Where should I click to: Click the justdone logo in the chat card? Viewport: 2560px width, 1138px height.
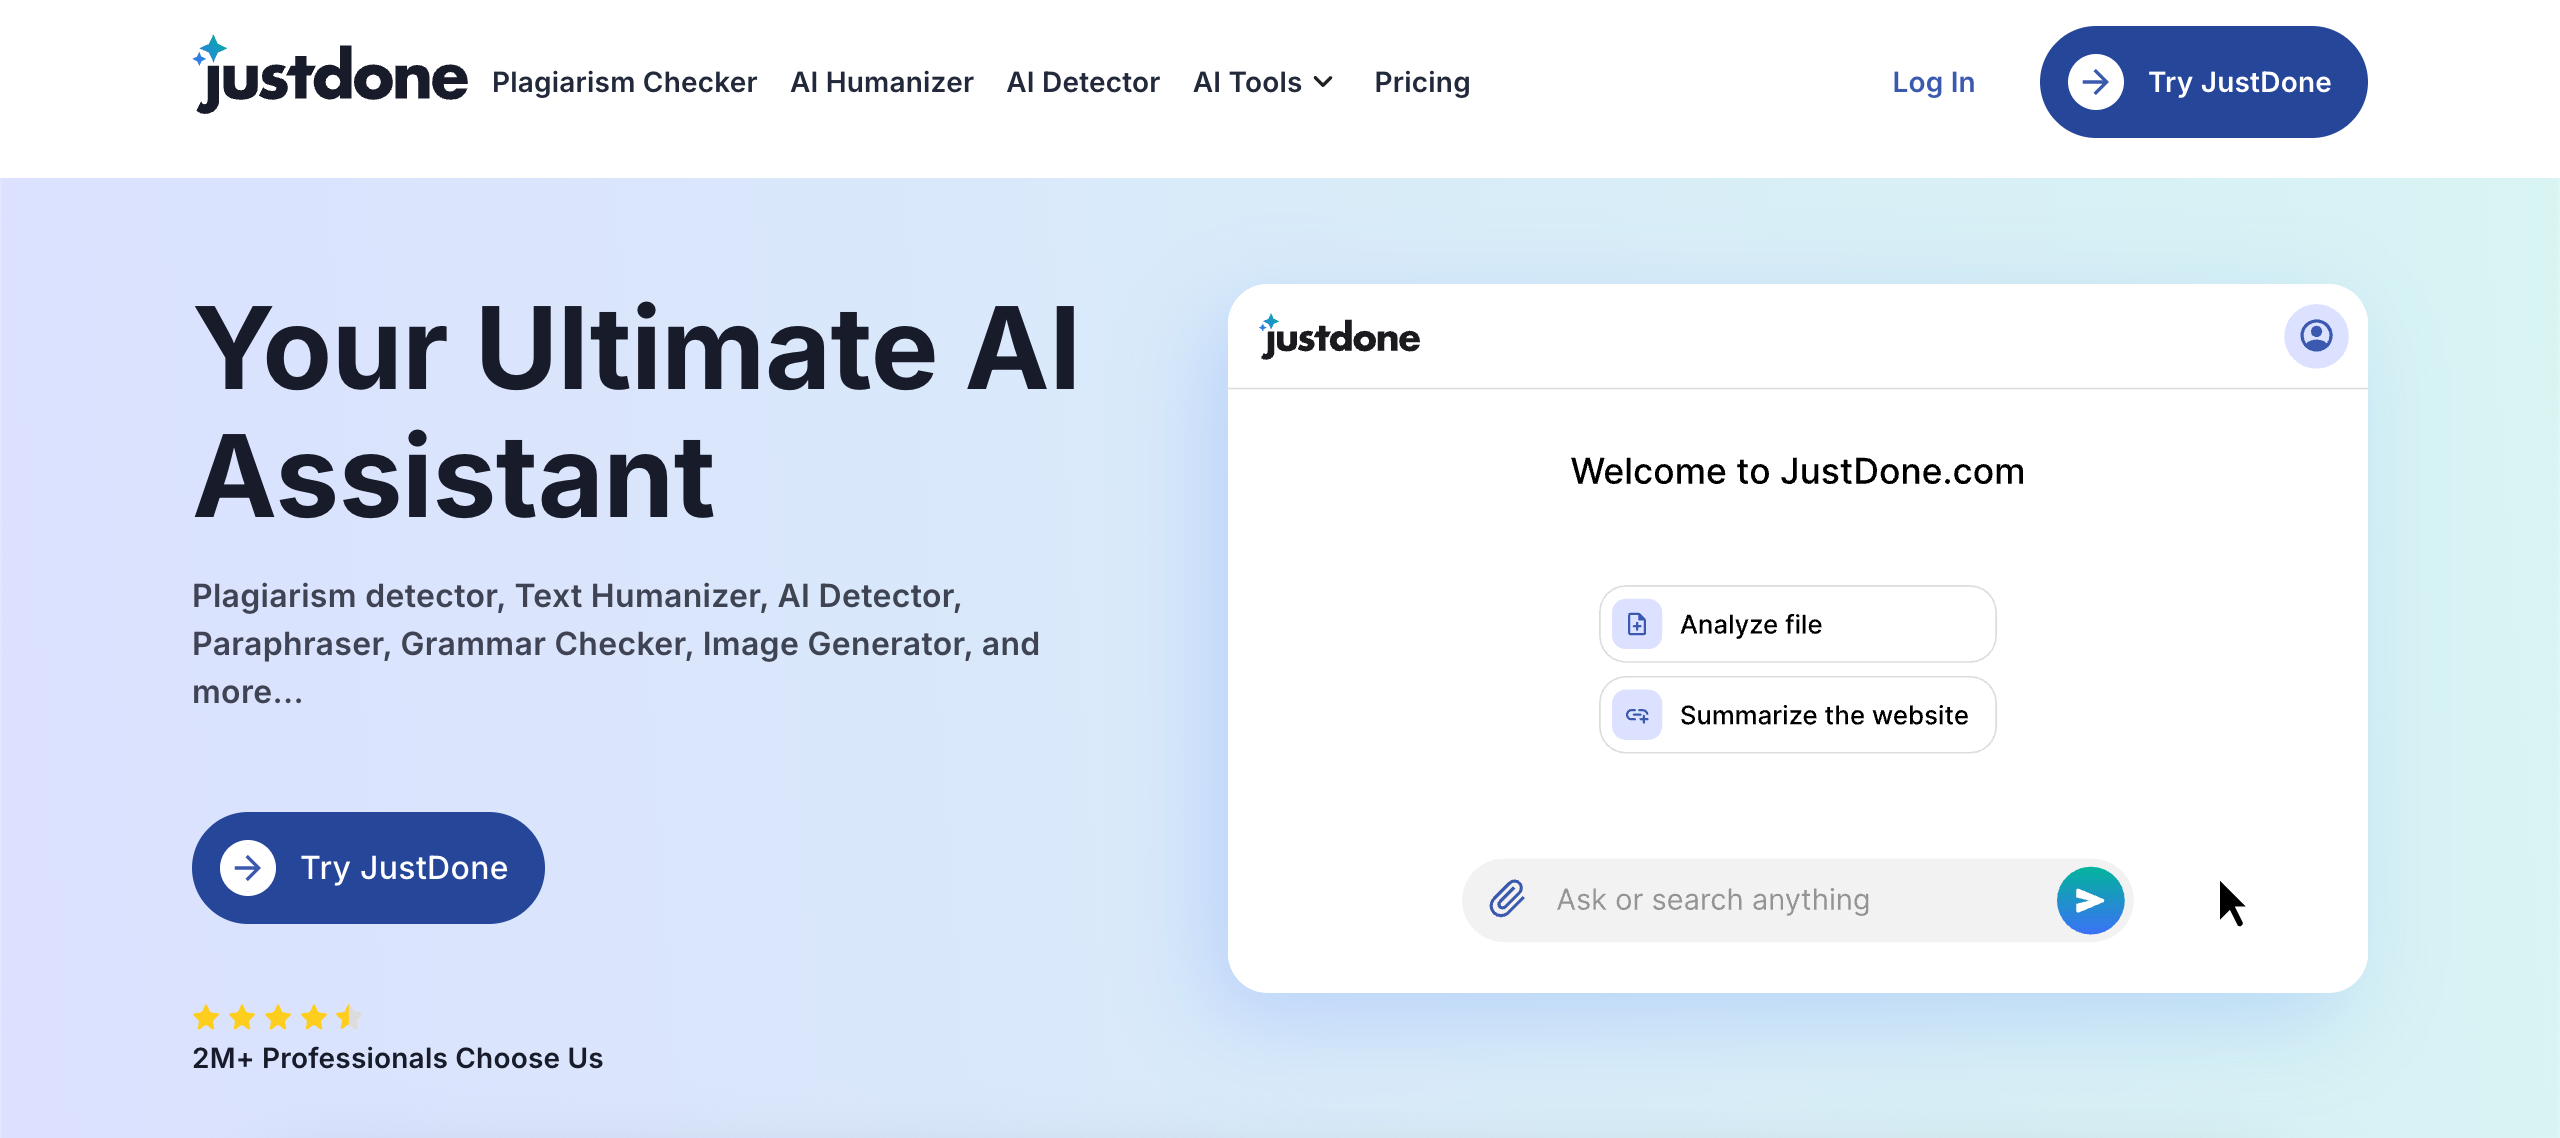coord(1339,337)
